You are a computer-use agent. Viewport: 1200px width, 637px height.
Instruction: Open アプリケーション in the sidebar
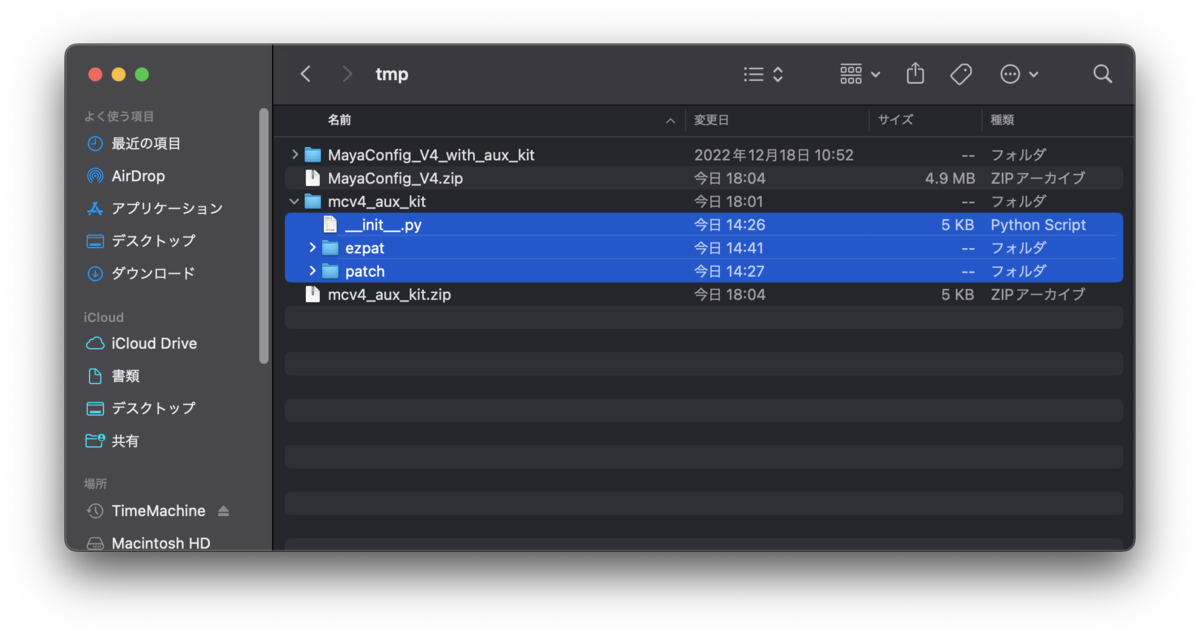[x=167, y=209]
